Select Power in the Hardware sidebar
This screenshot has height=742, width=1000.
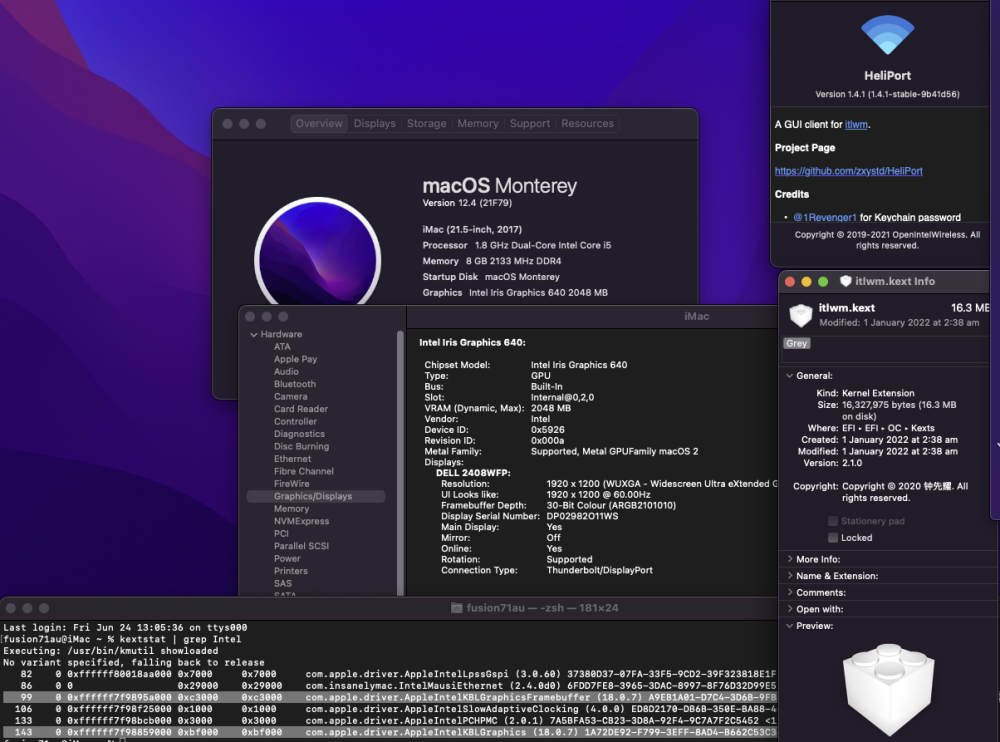[287, 558]
